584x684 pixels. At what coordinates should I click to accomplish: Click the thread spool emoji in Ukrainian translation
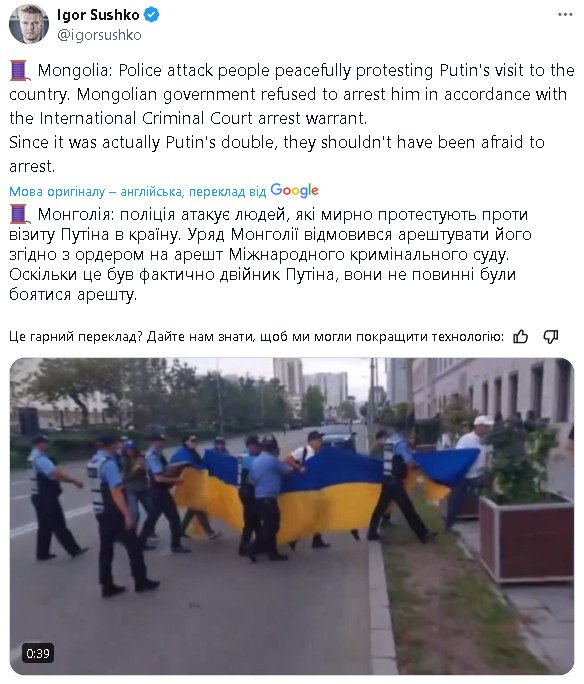coord(20,215)
